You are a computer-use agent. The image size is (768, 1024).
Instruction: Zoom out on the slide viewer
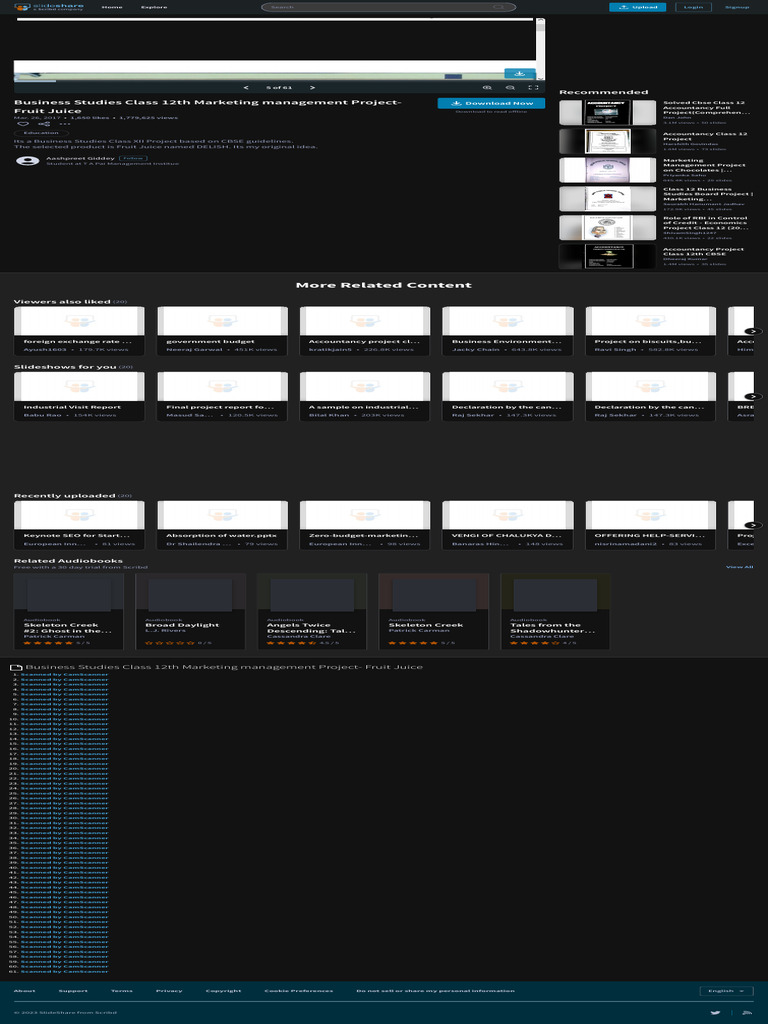pyautogui.click(x=510, y=88)
